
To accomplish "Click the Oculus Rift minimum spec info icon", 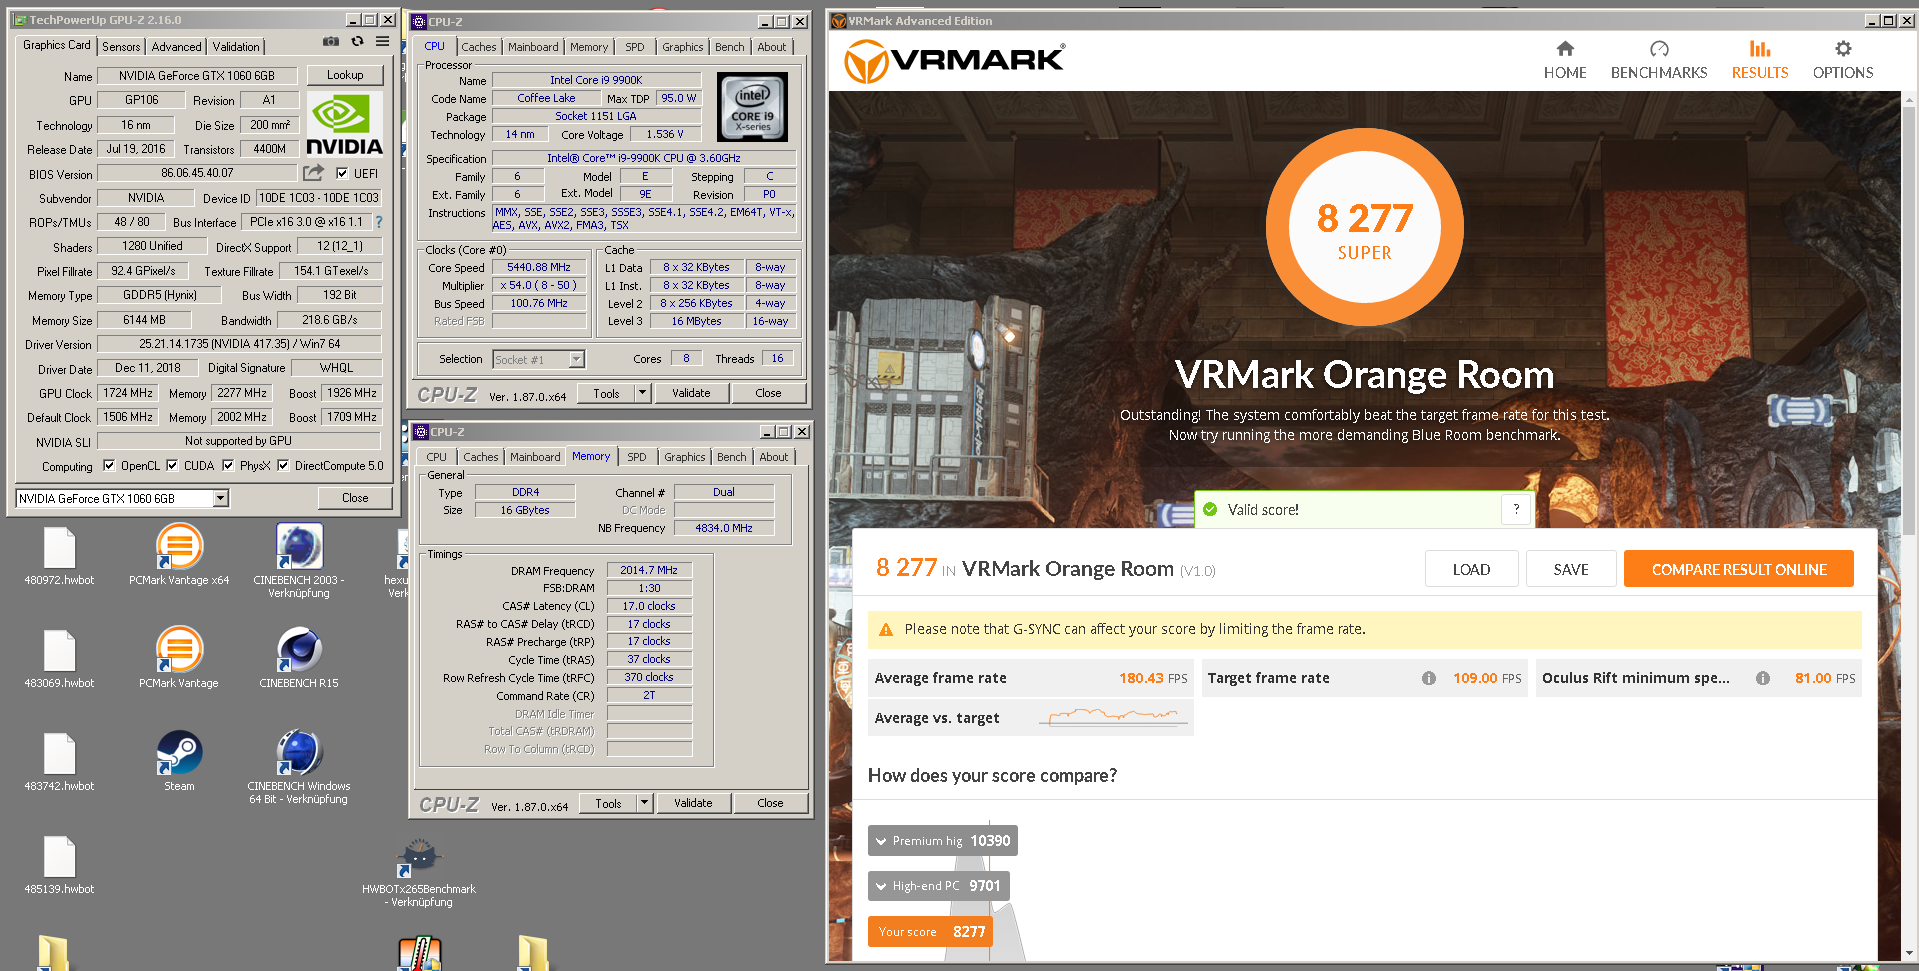I will pos(1763,678).
